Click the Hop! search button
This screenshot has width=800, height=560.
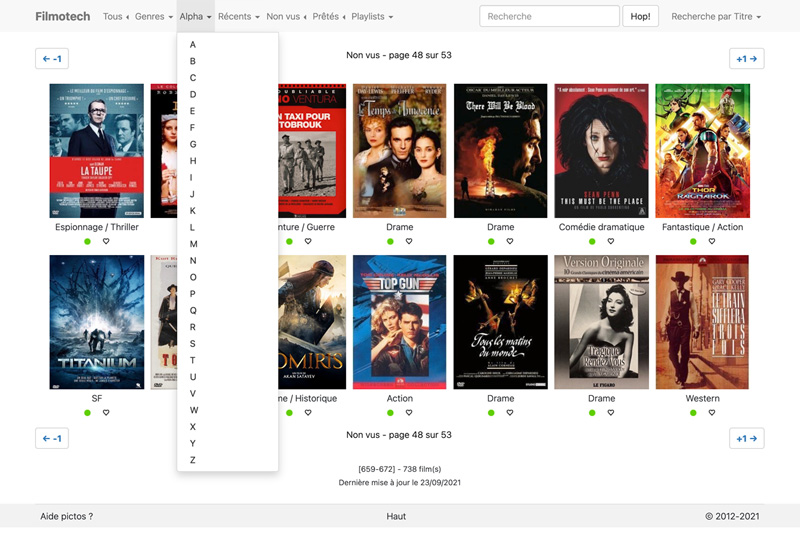click(640, 16)
